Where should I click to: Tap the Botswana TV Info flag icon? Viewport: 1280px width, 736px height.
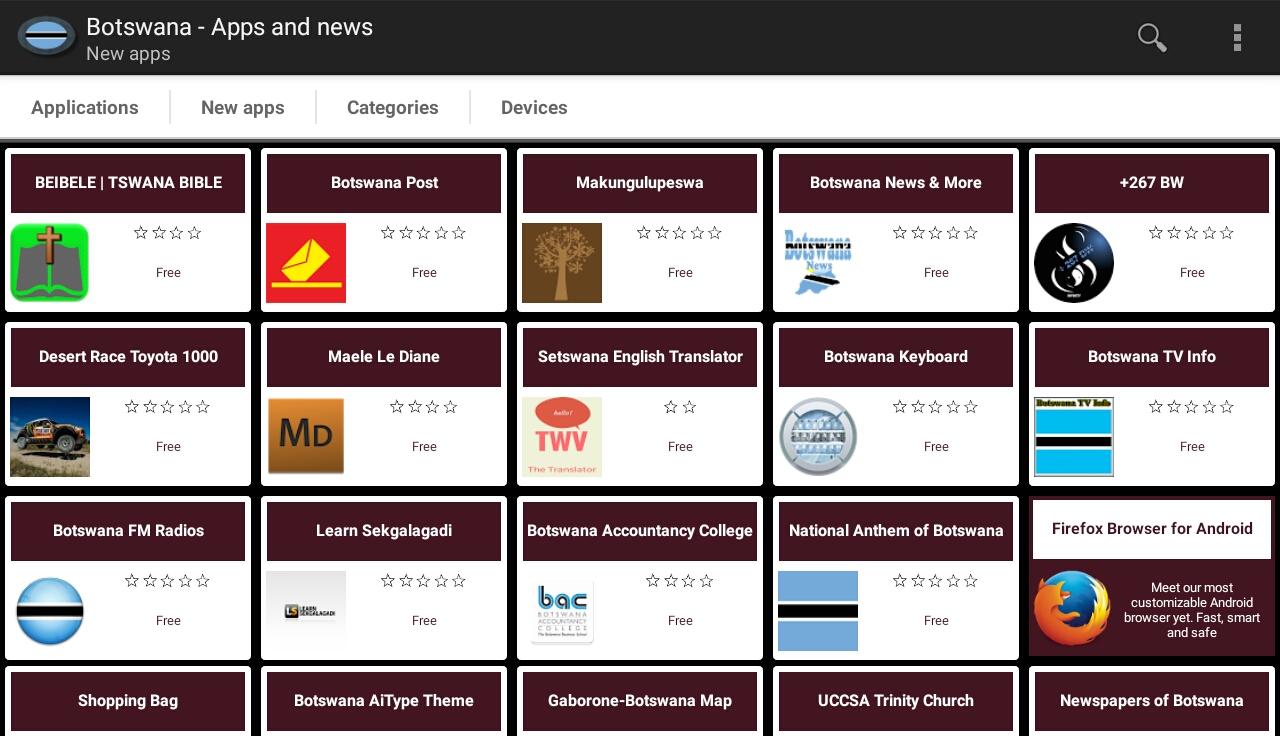coord(1074,437)
